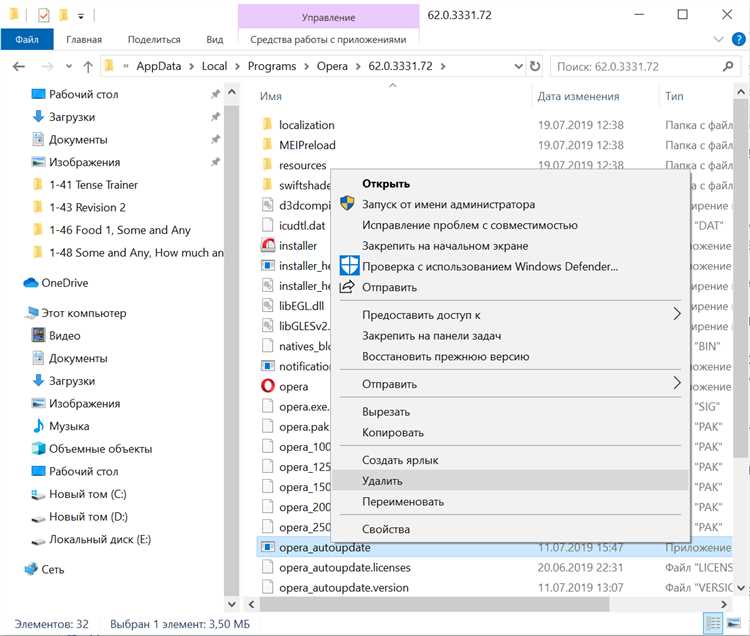Viewport: 750px width, 636px height.
Task: Open Средства работы с приложениями tab
Action: 328,40
